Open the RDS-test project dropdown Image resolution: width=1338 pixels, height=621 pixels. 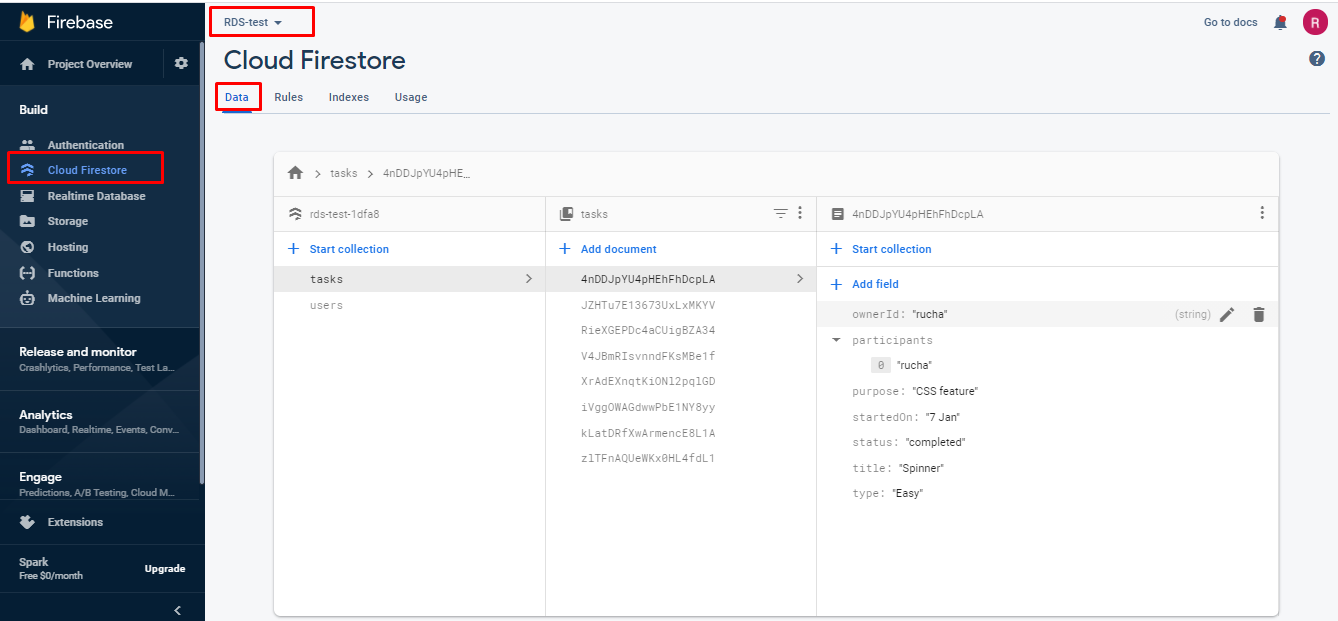253,22
